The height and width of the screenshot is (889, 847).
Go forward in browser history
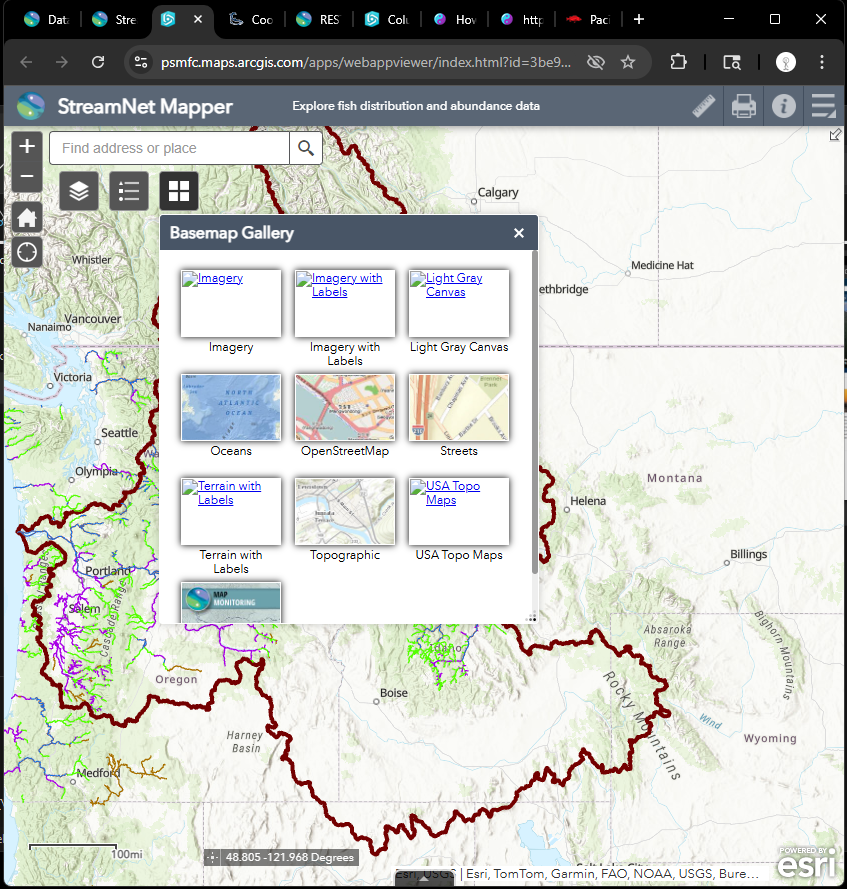tap(62, 62)
